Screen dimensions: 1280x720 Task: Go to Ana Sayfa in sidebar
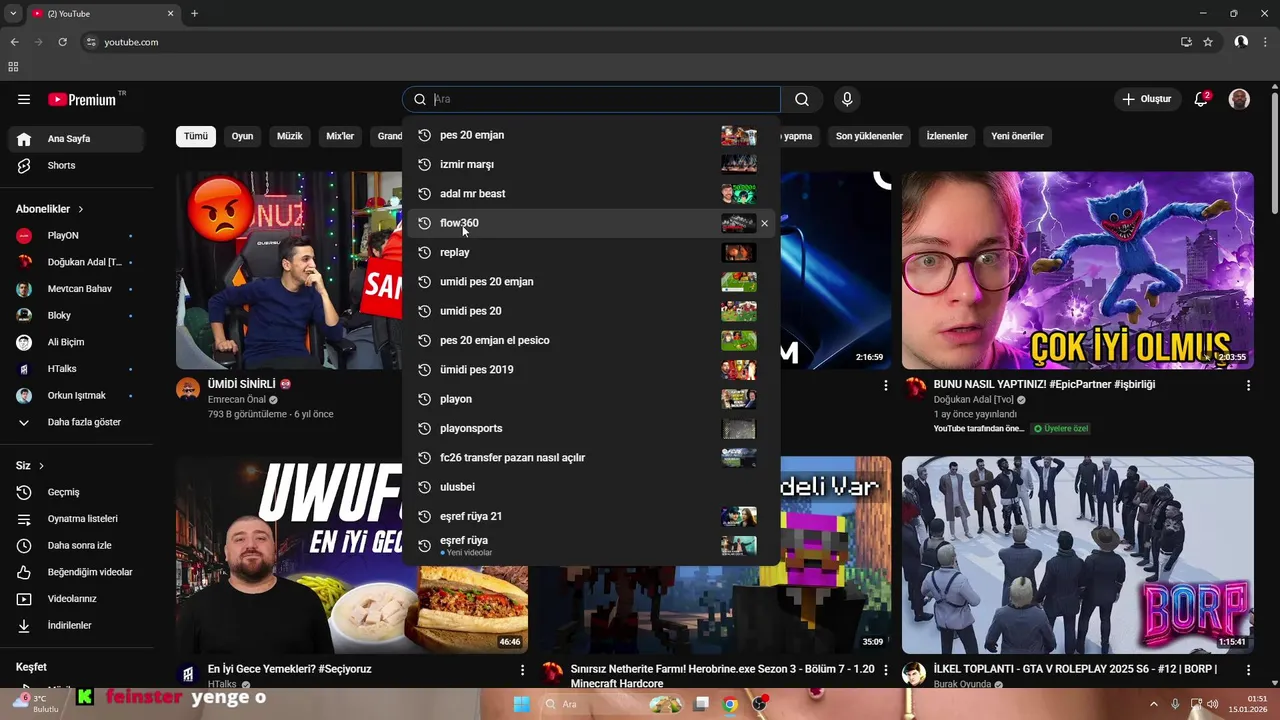point(78,139)
